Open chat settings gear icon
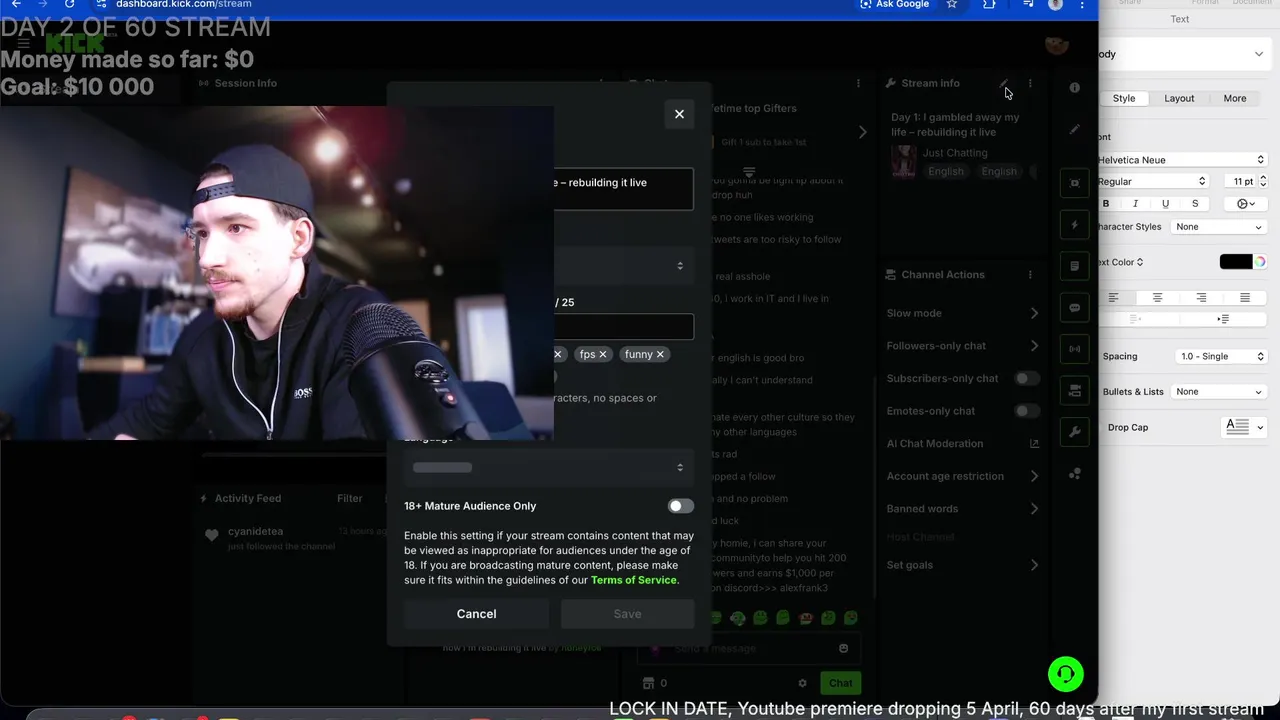This screenshot has width=1280, height=720. [x=802, y=683]
